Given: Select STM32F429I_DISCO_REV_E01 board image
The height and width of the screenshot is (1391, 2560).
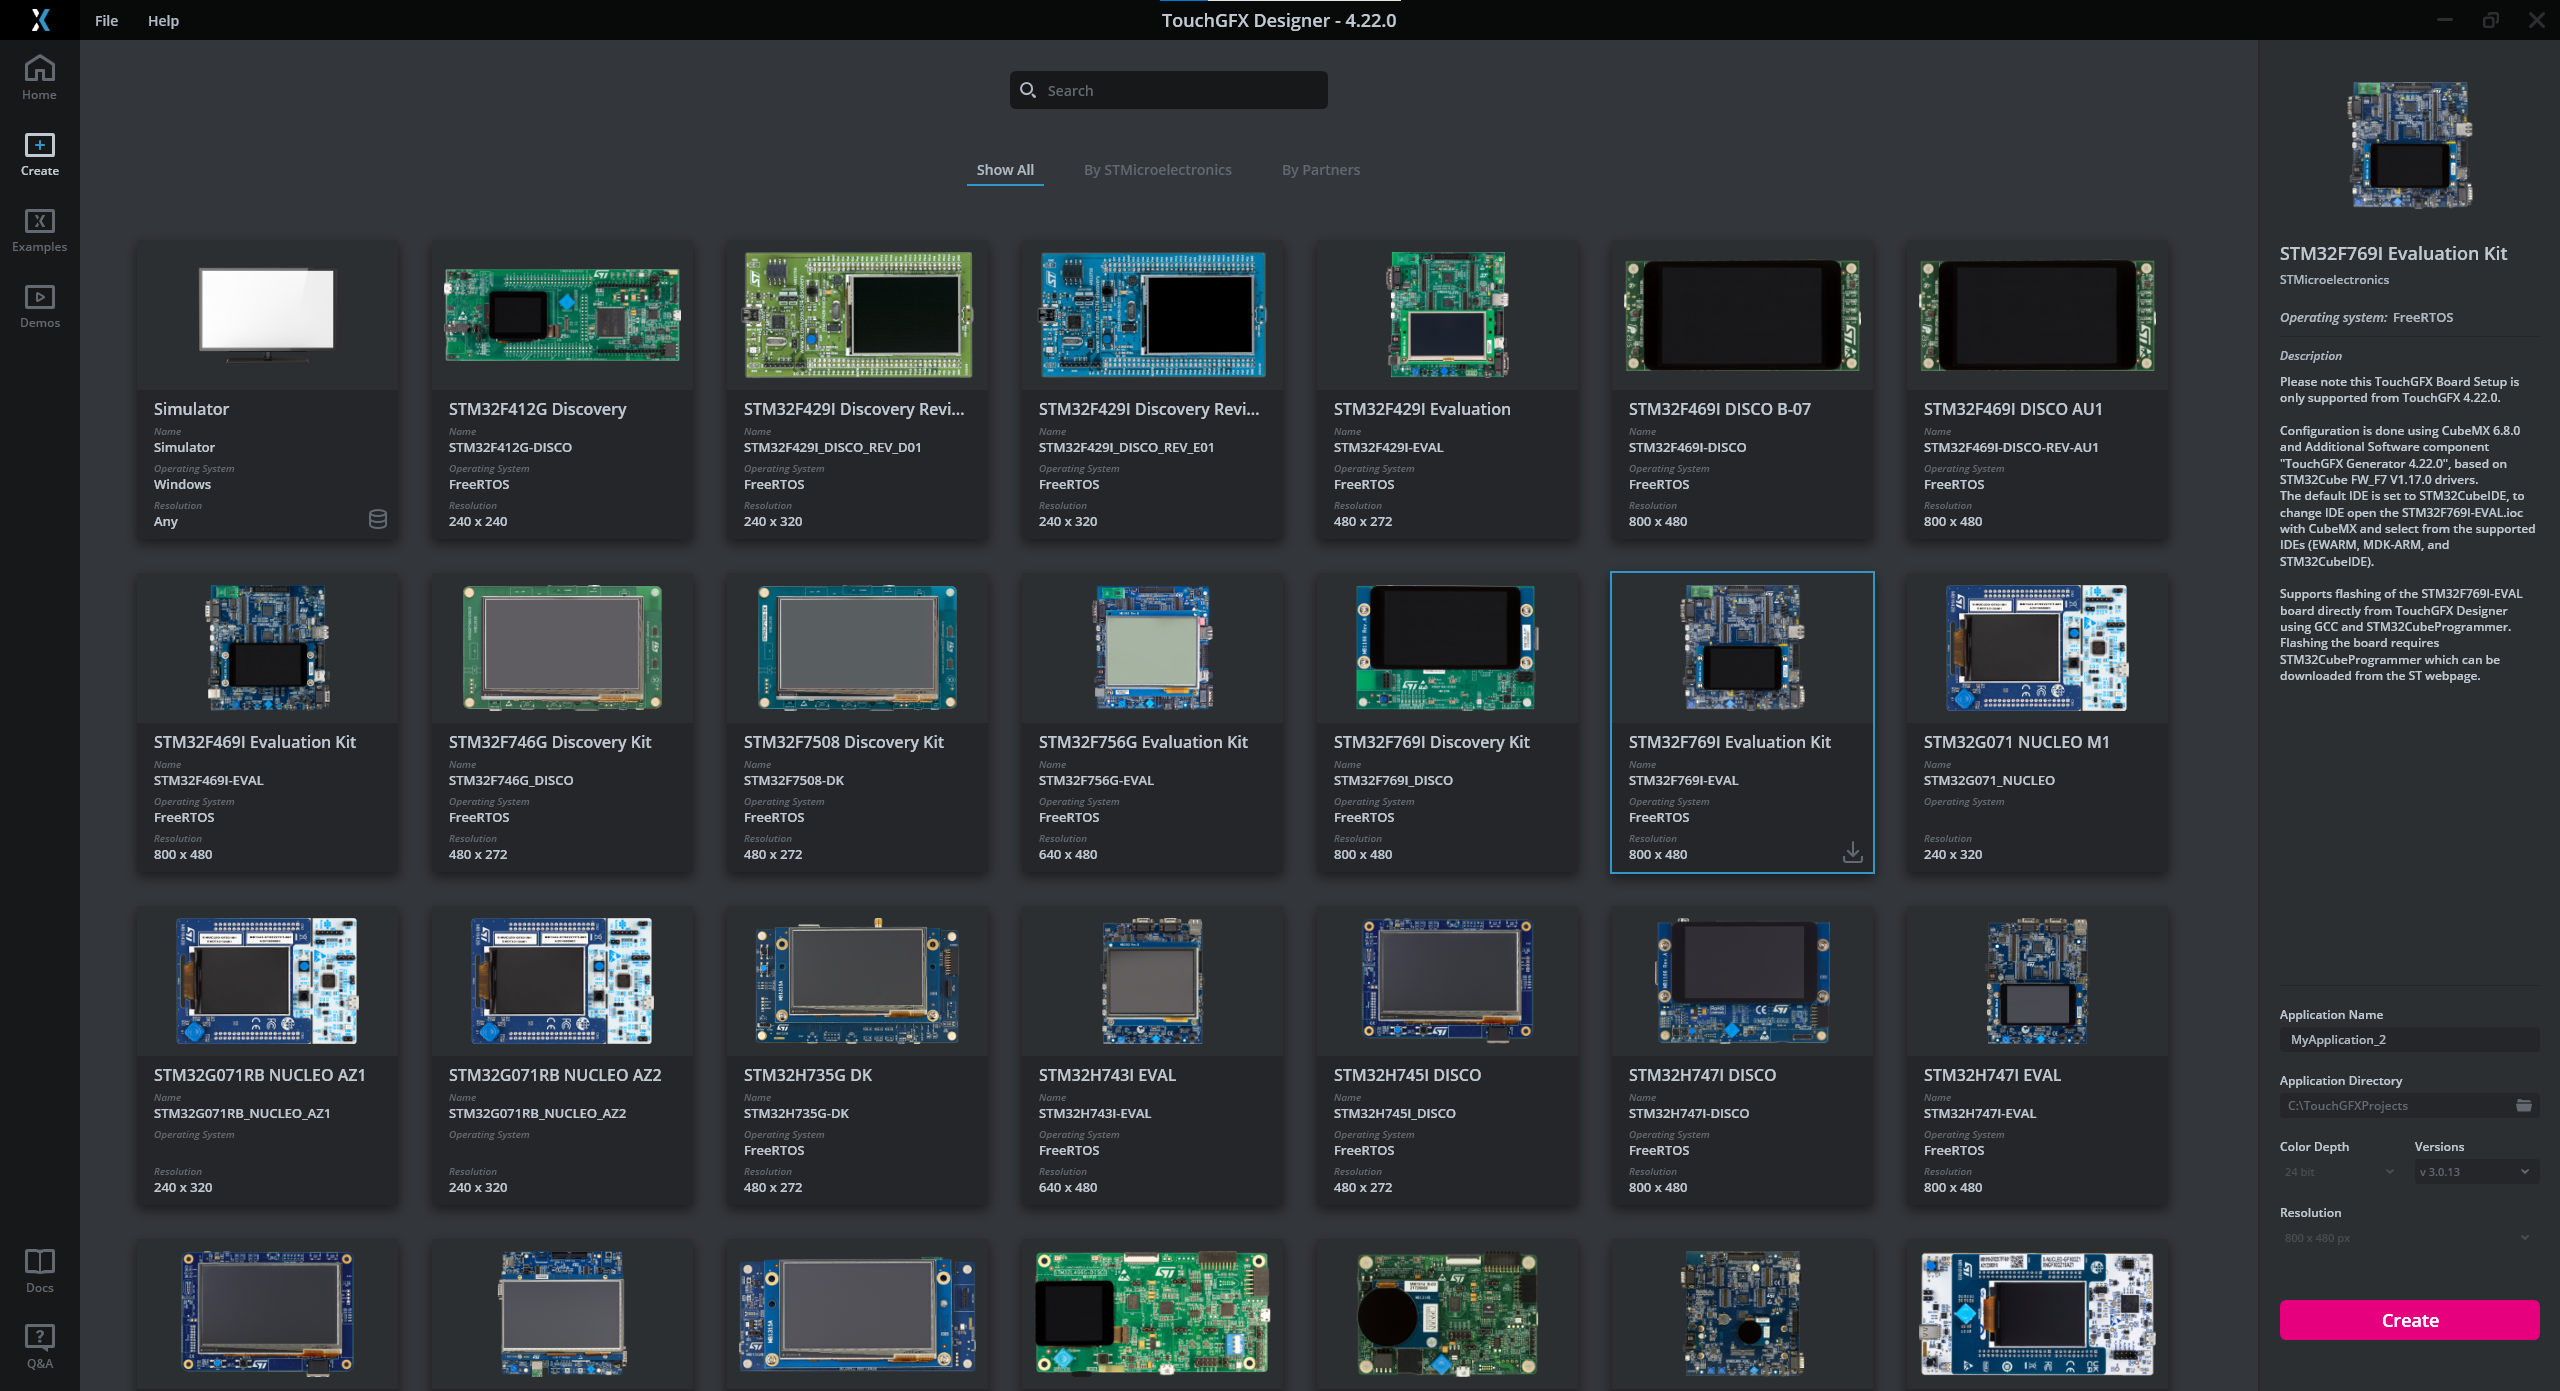Looking at the screenshot, I should pos(1153,315).
